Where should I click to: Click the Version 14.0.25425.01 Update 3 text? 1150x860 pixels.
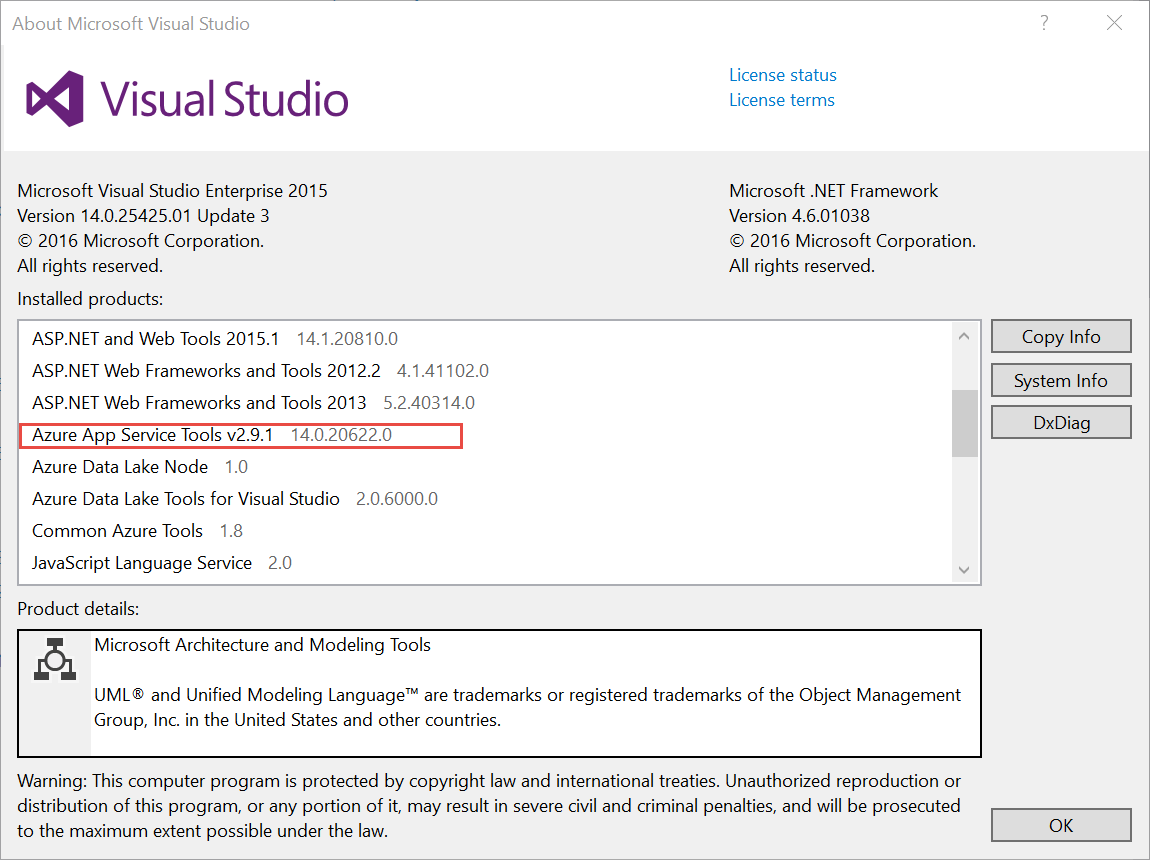pos(143,216)
